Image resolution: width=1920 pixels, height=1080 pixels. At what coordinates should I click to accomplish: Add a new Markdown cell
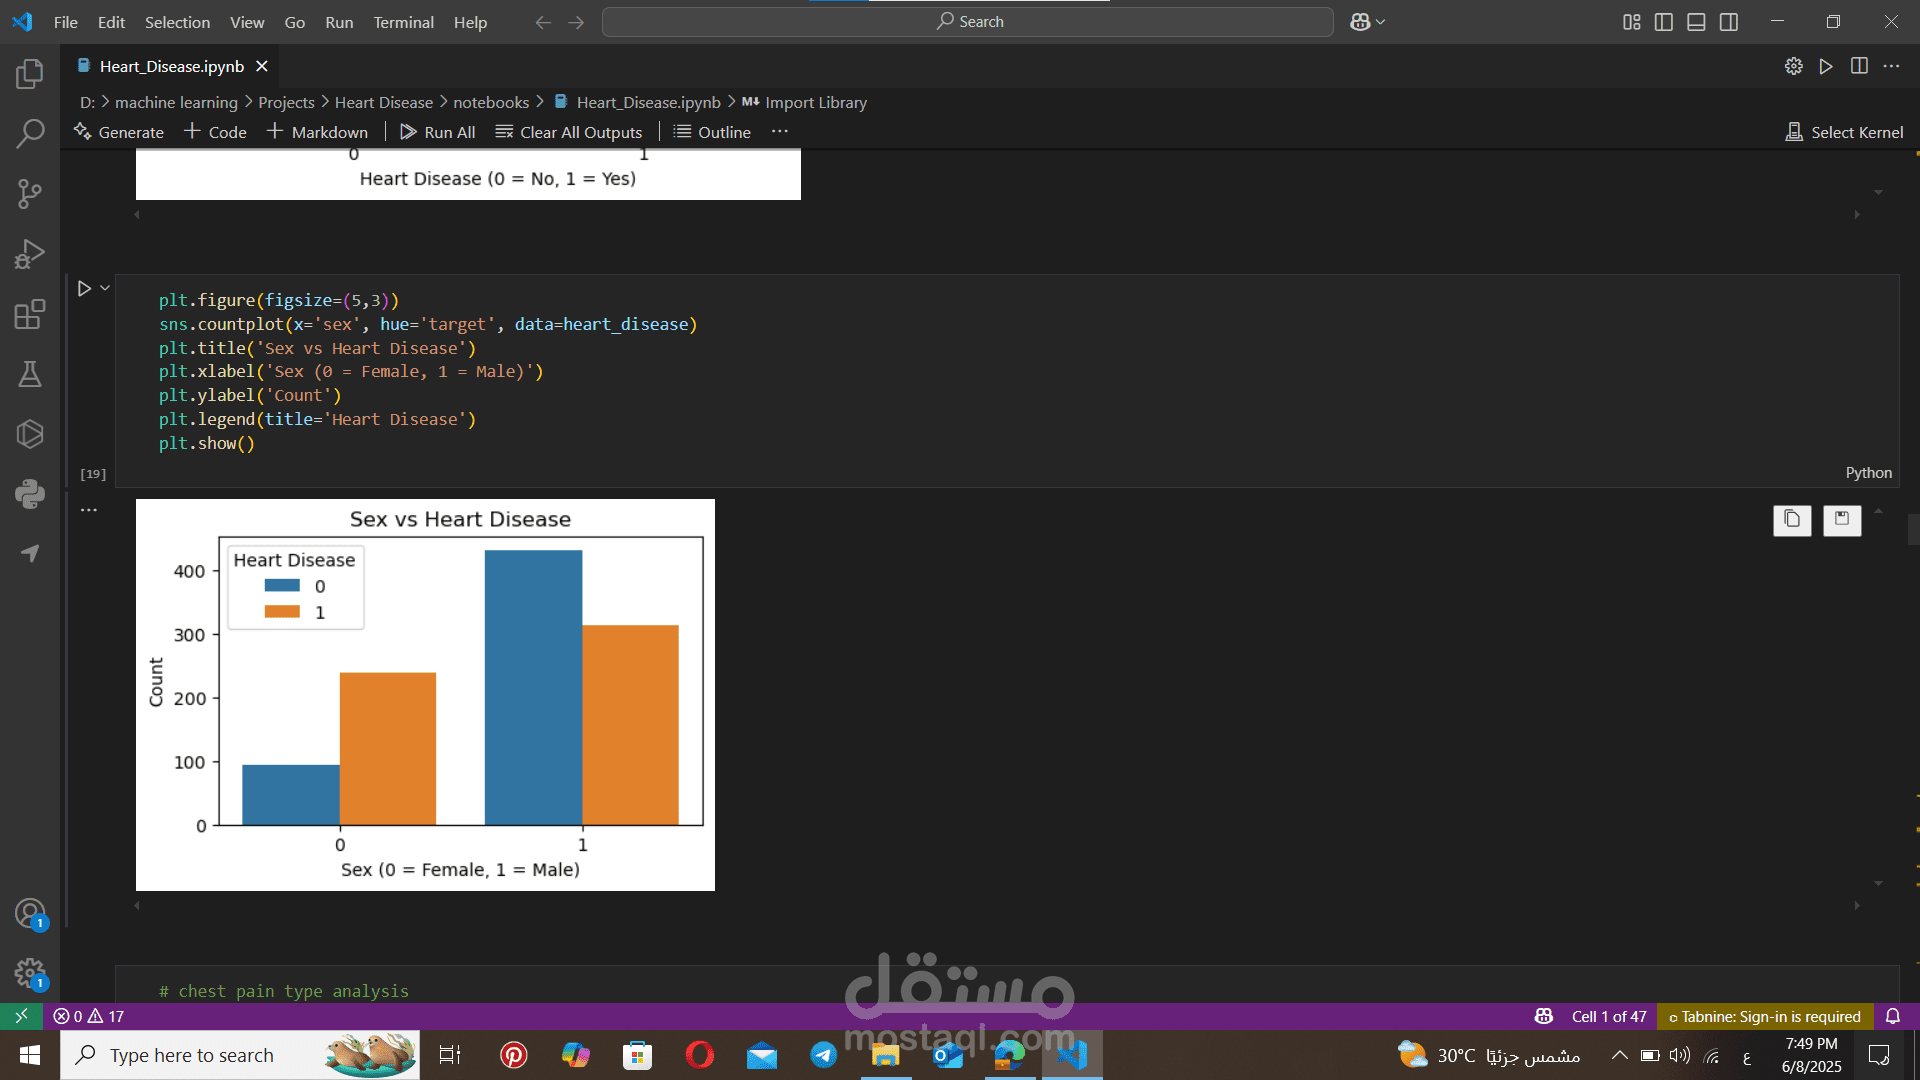click(x=317, y=132)
